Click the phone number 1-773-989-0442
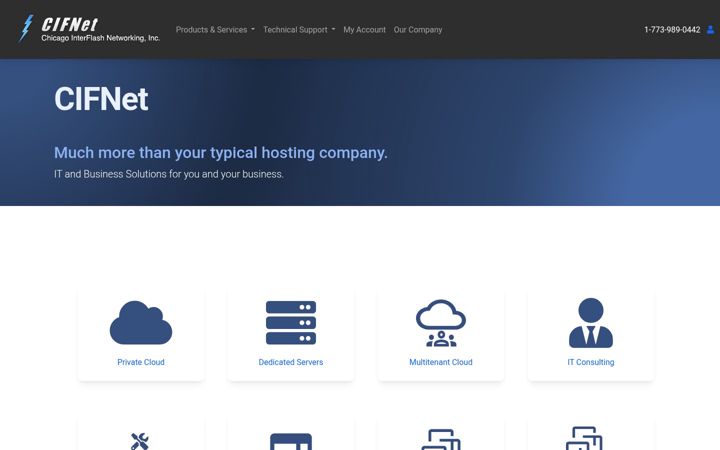 click(x=672, y=29)
